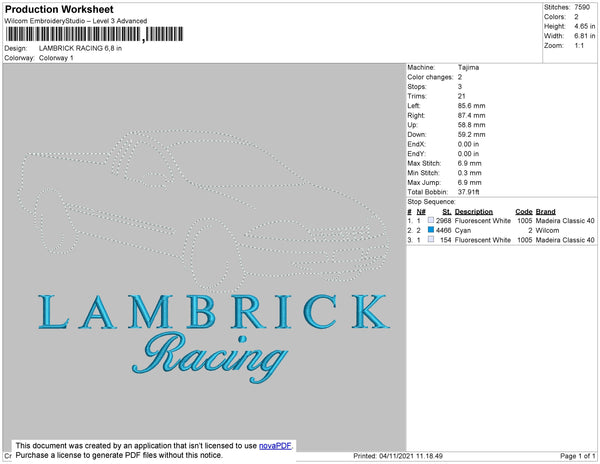Click the Cyan color swatch in row 2

point(431,230)
